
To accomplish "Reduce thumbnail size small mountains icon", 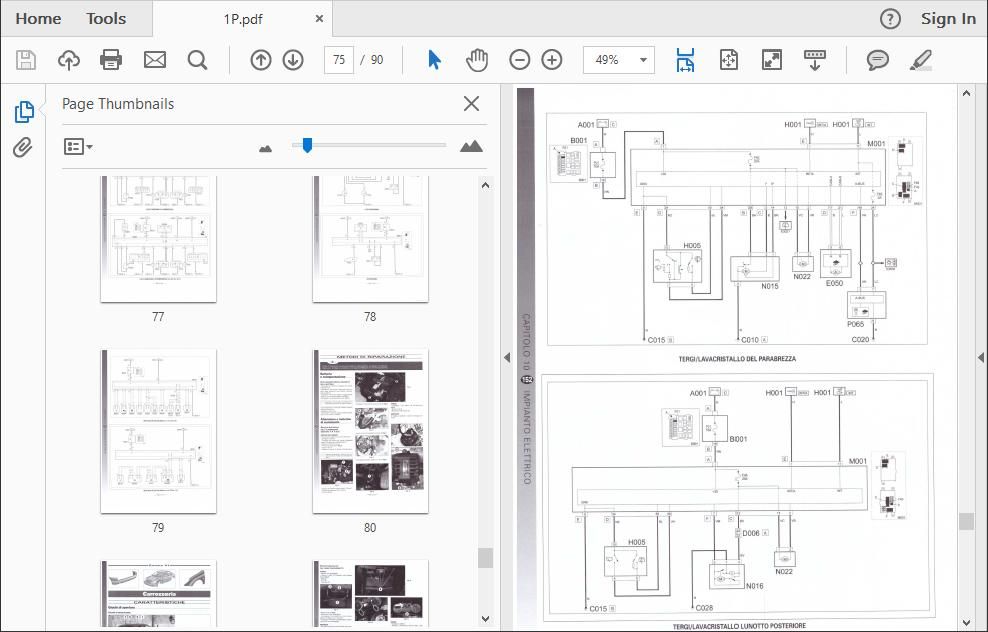I will (x=265, y=149).
